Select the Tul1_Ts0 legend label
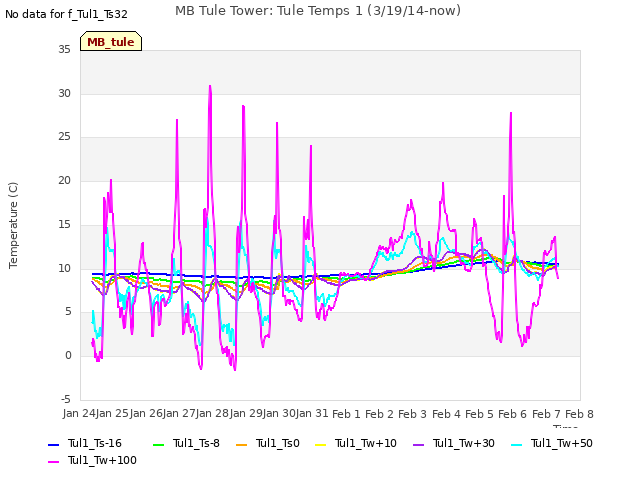This screenshot has width=640, height=480. point(278,443)
